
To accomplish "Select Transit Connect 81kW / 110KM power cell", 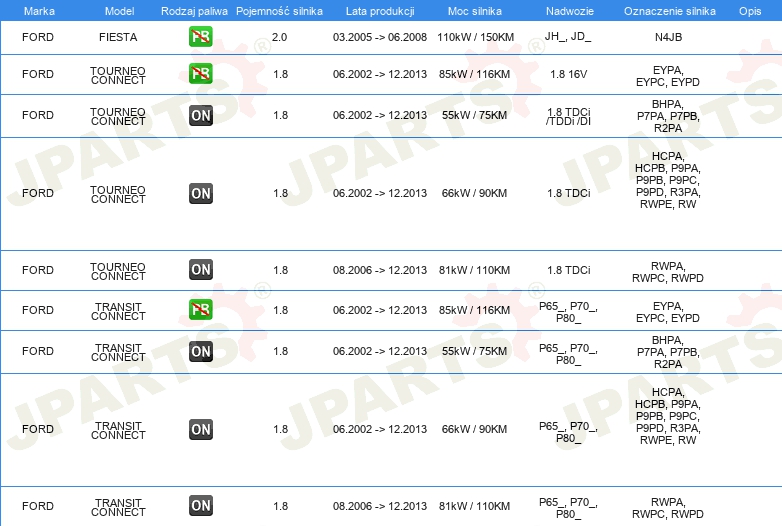I will pos(474,506).
